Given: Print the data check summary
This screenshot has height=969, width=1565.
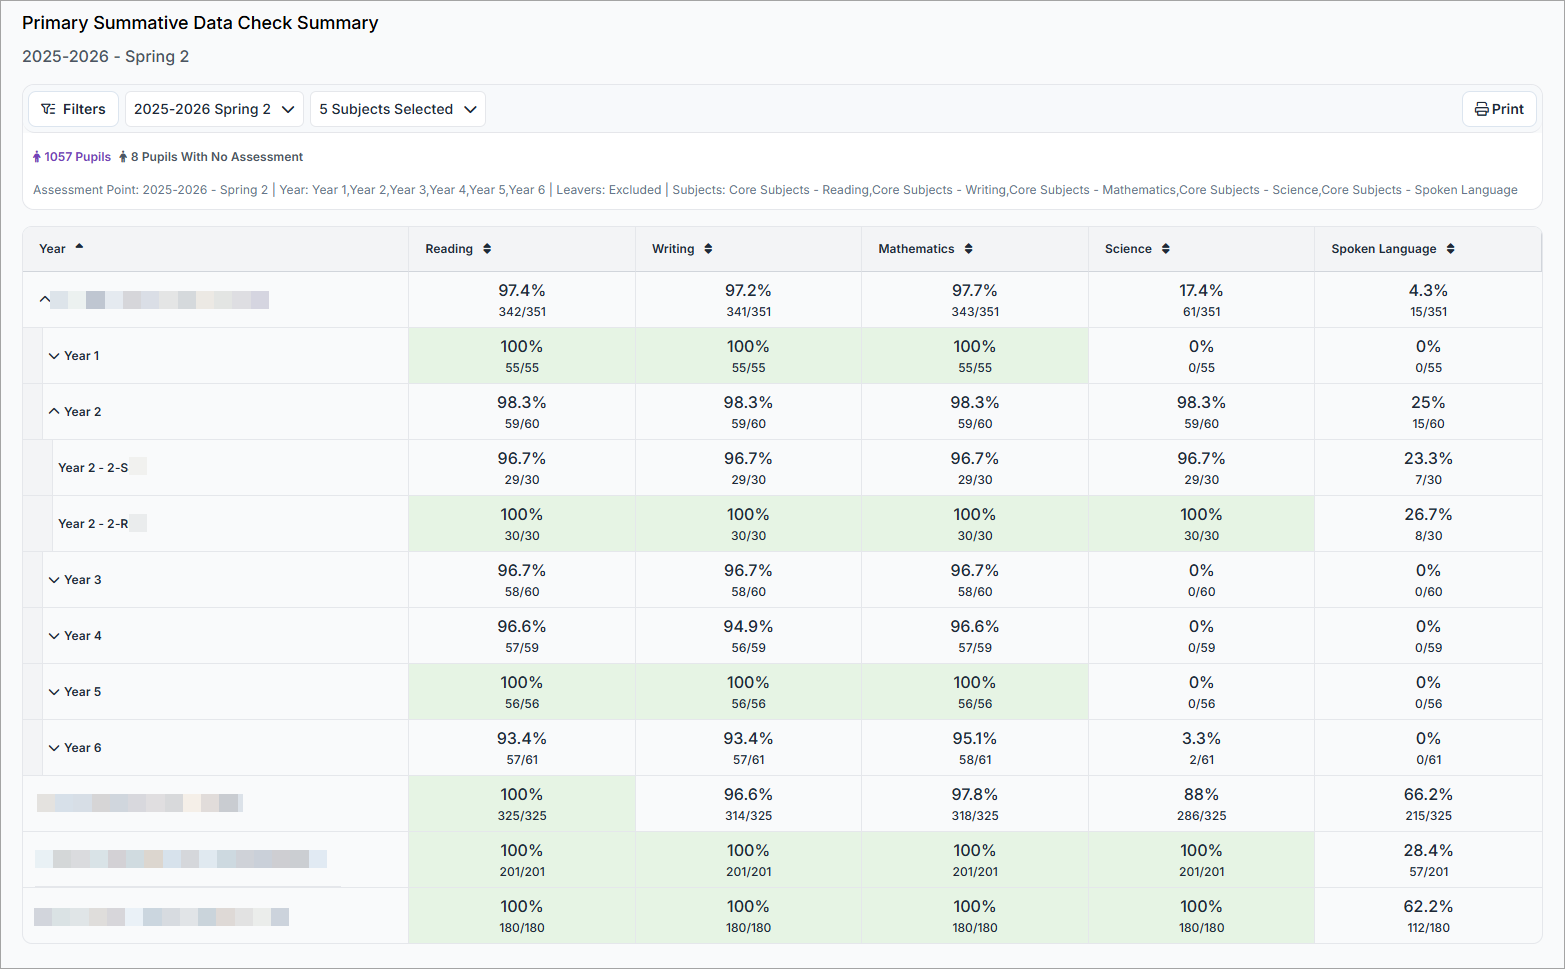Looking at the screenshot, I should pos(1499,109).
